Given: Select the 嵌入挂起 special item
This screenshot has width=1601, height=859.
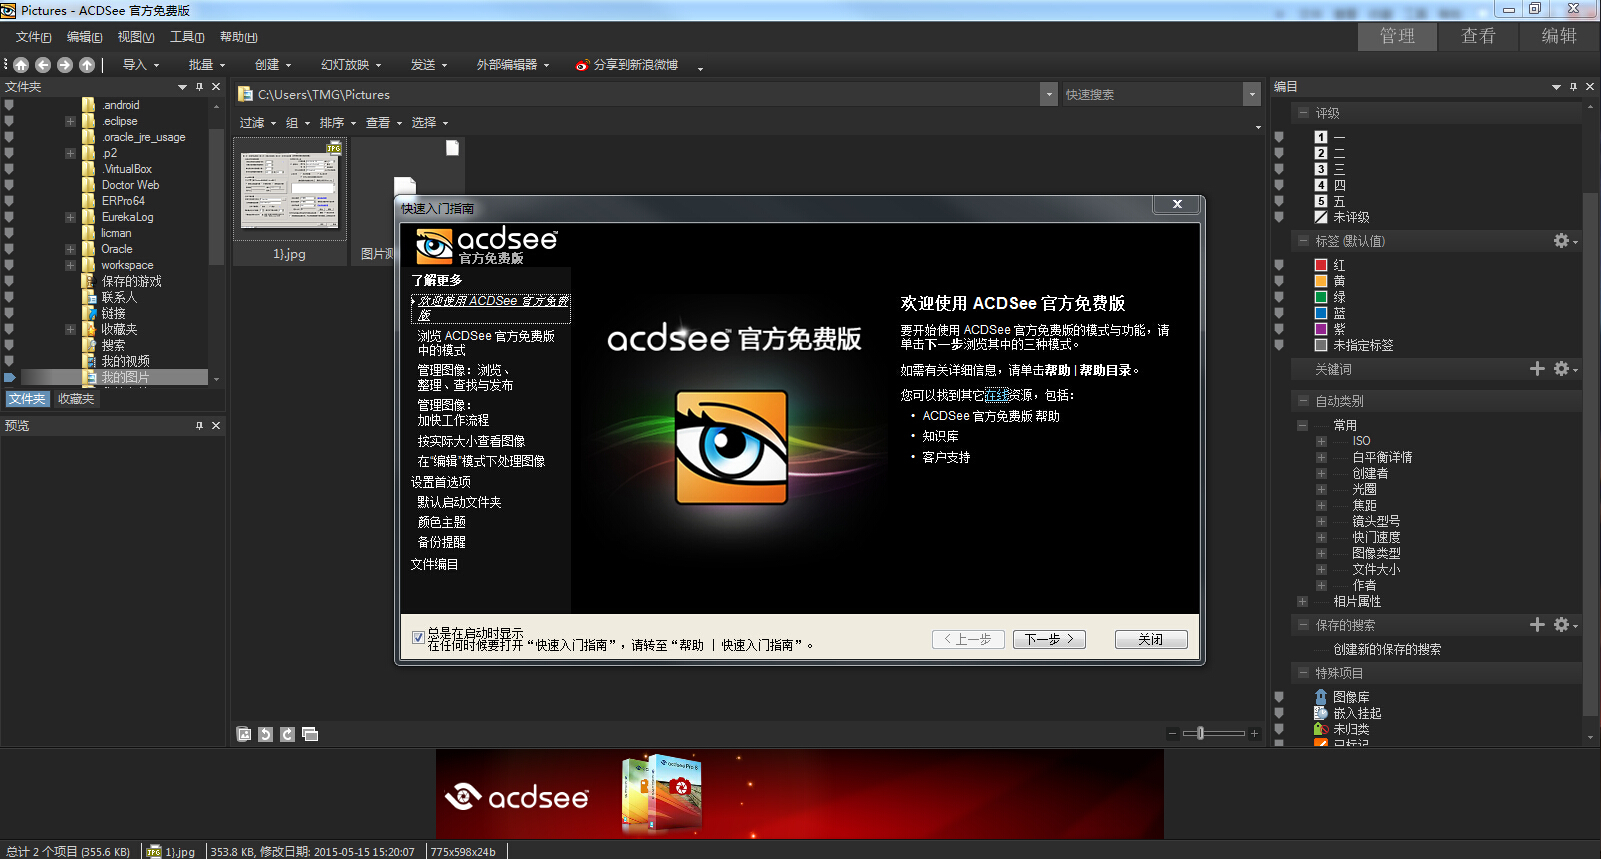Looking at the screenshot, I should 1356,713.
